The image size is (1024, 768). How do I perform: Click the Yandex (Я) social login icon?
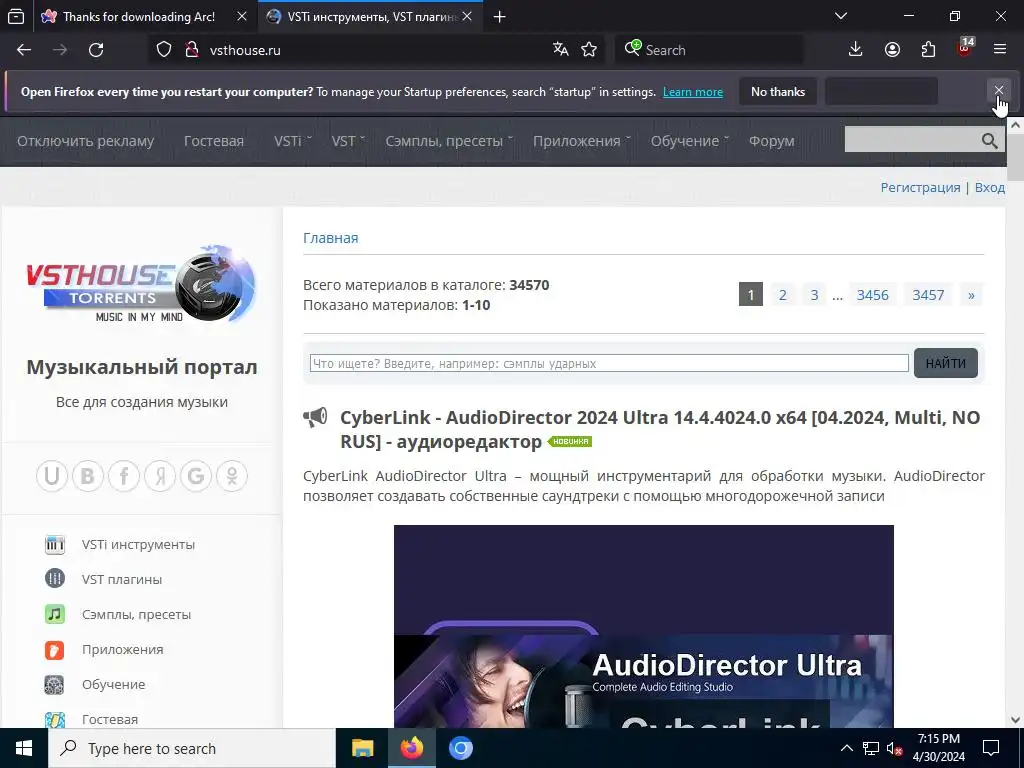coord(160,475)
